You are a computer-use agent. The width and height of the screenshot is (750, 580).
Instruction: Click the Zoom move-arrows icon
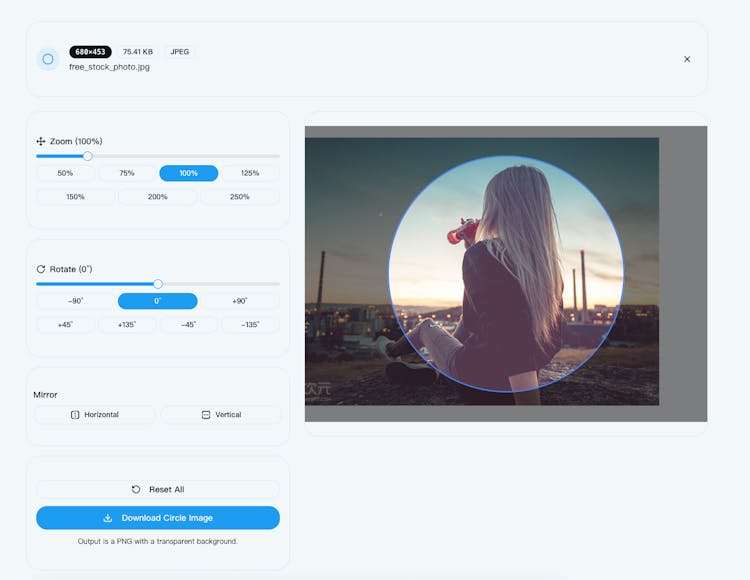[x=41, y=142]
